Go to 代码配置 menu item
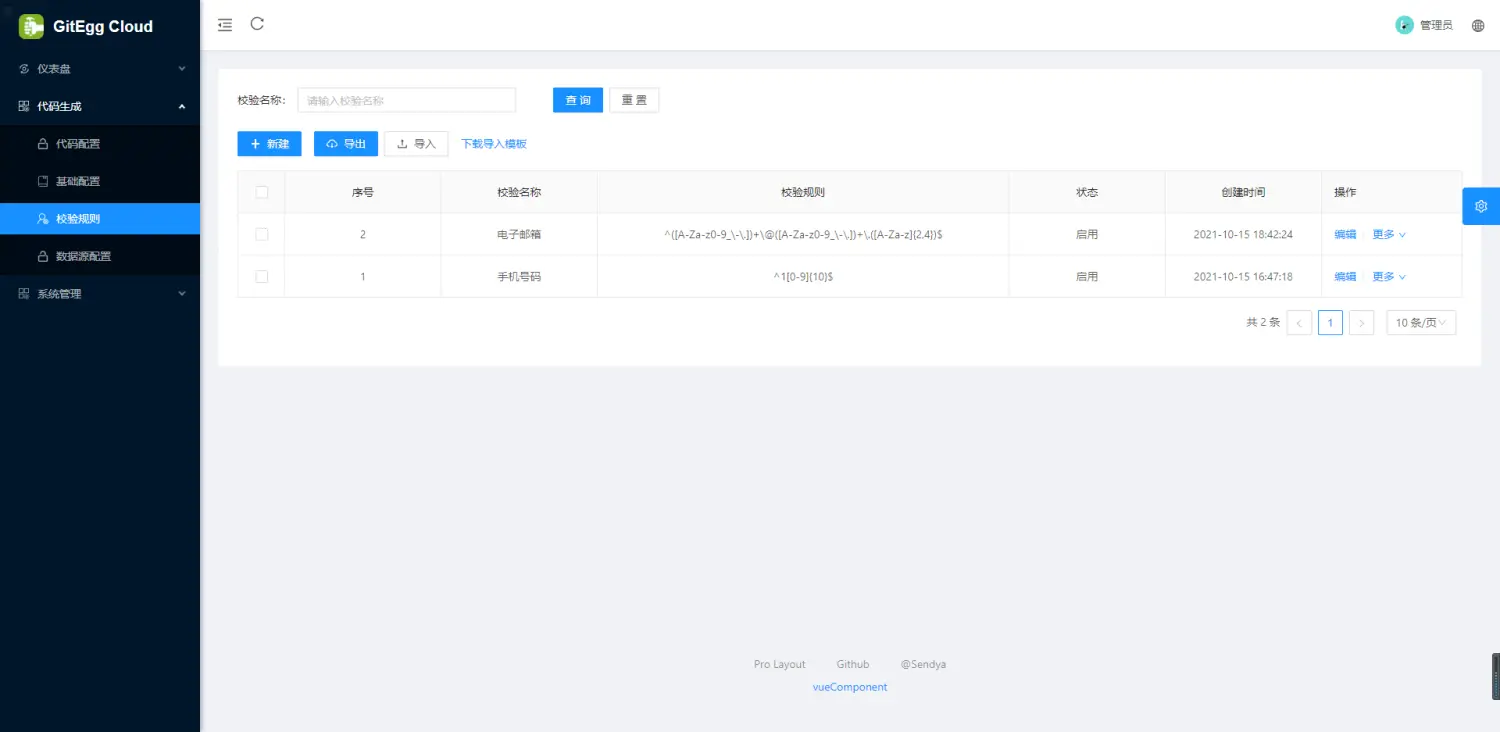1500x732 pixels. (100, 144)
